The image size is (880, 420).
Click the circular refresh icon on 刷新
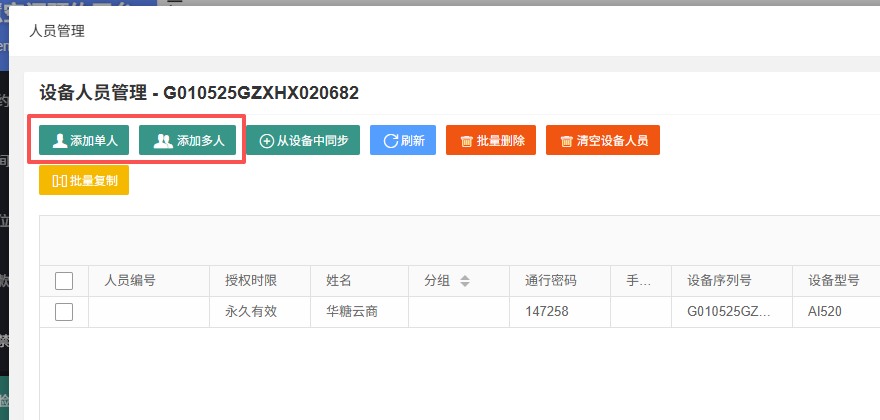pos(391,141)
